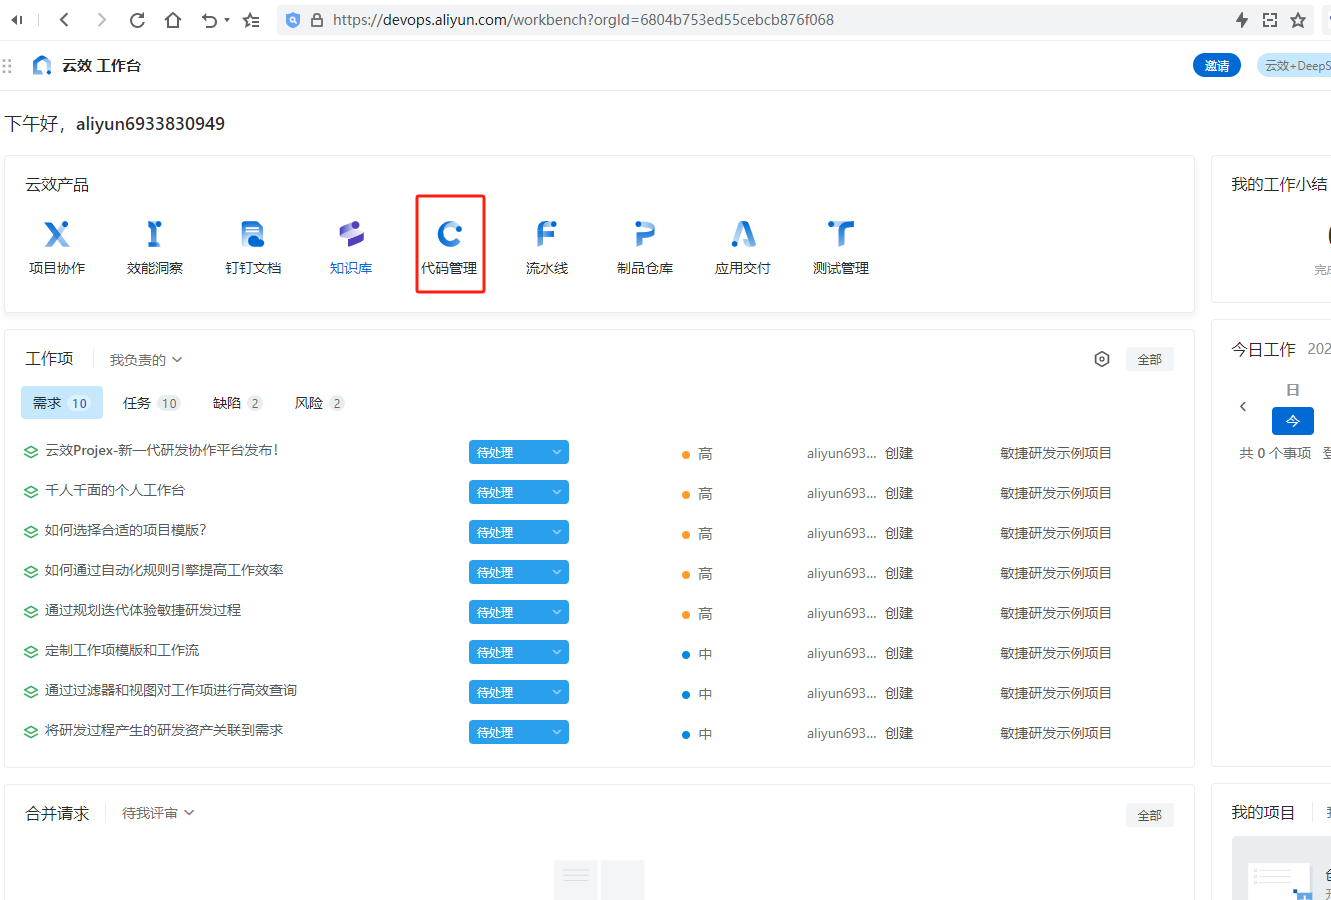
Task: Click 高 priority of 千人千面的个人工作台
Action: [x=698, y=494]
